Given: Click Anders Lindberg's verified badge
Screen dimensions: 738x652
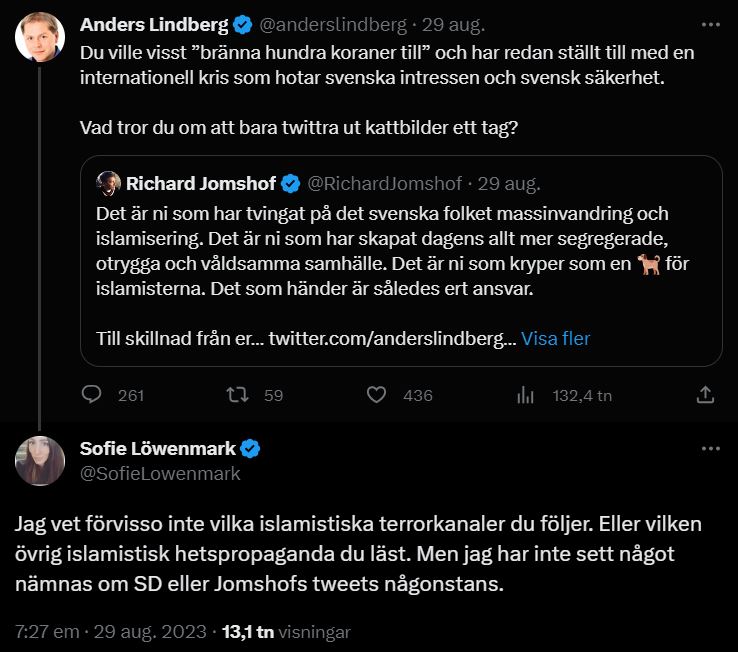Looking at the screenshot, I should pyautogui.click(x=241, y=24).
